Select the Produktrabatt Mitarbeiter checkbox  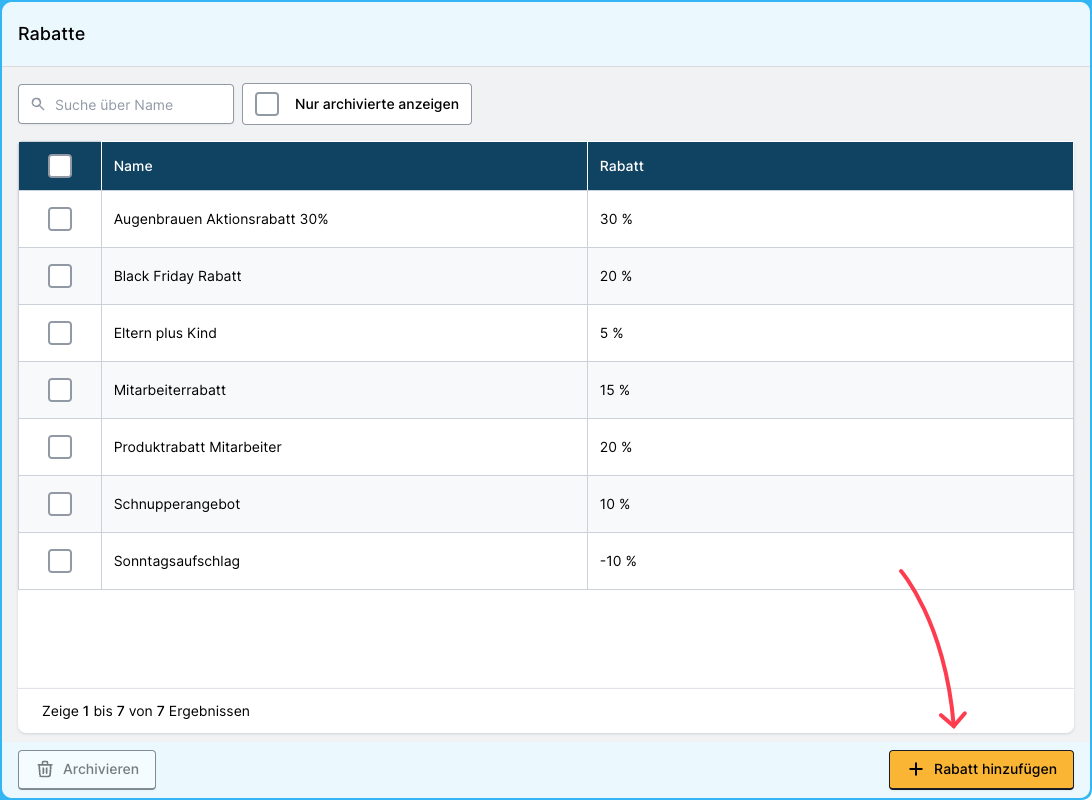pyautogui.click(x=60, y=447)
